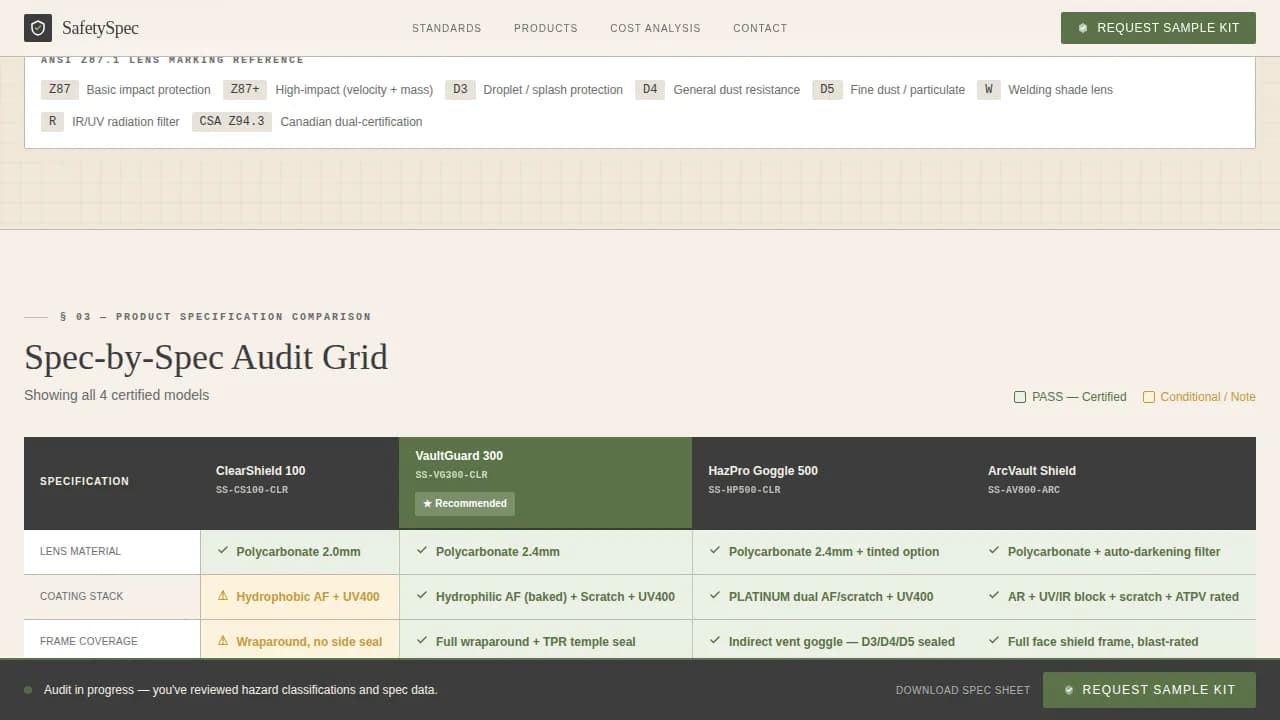Select the Z87+ lens marking tag
This screenshot has height=720, width=1280.
click(x=245, y=89)
